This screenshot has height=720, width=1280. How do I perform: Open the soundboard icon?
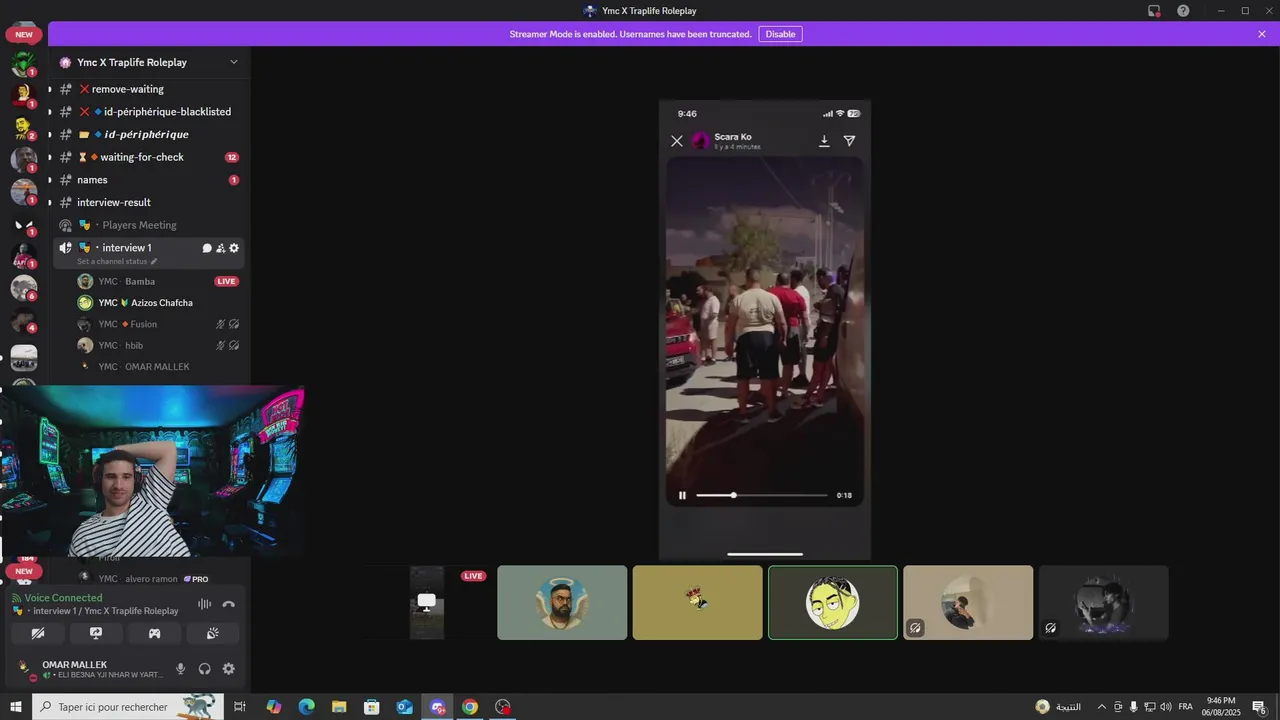coord(212,633)
